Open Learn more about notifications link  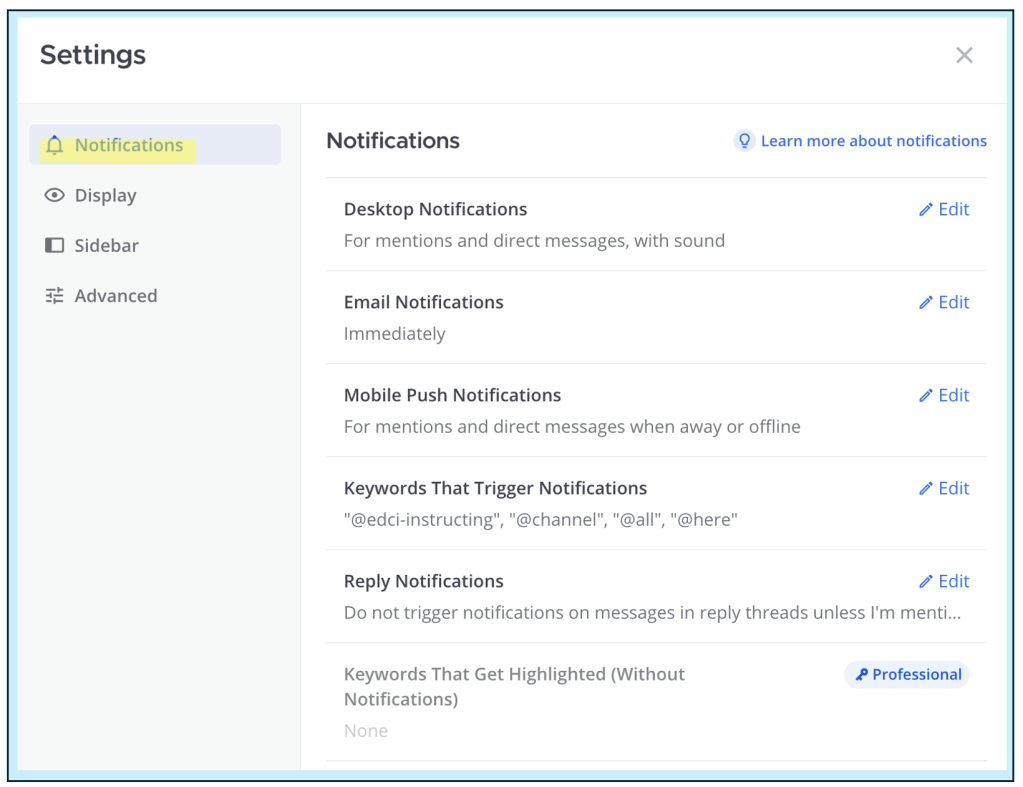click(873, 141)
